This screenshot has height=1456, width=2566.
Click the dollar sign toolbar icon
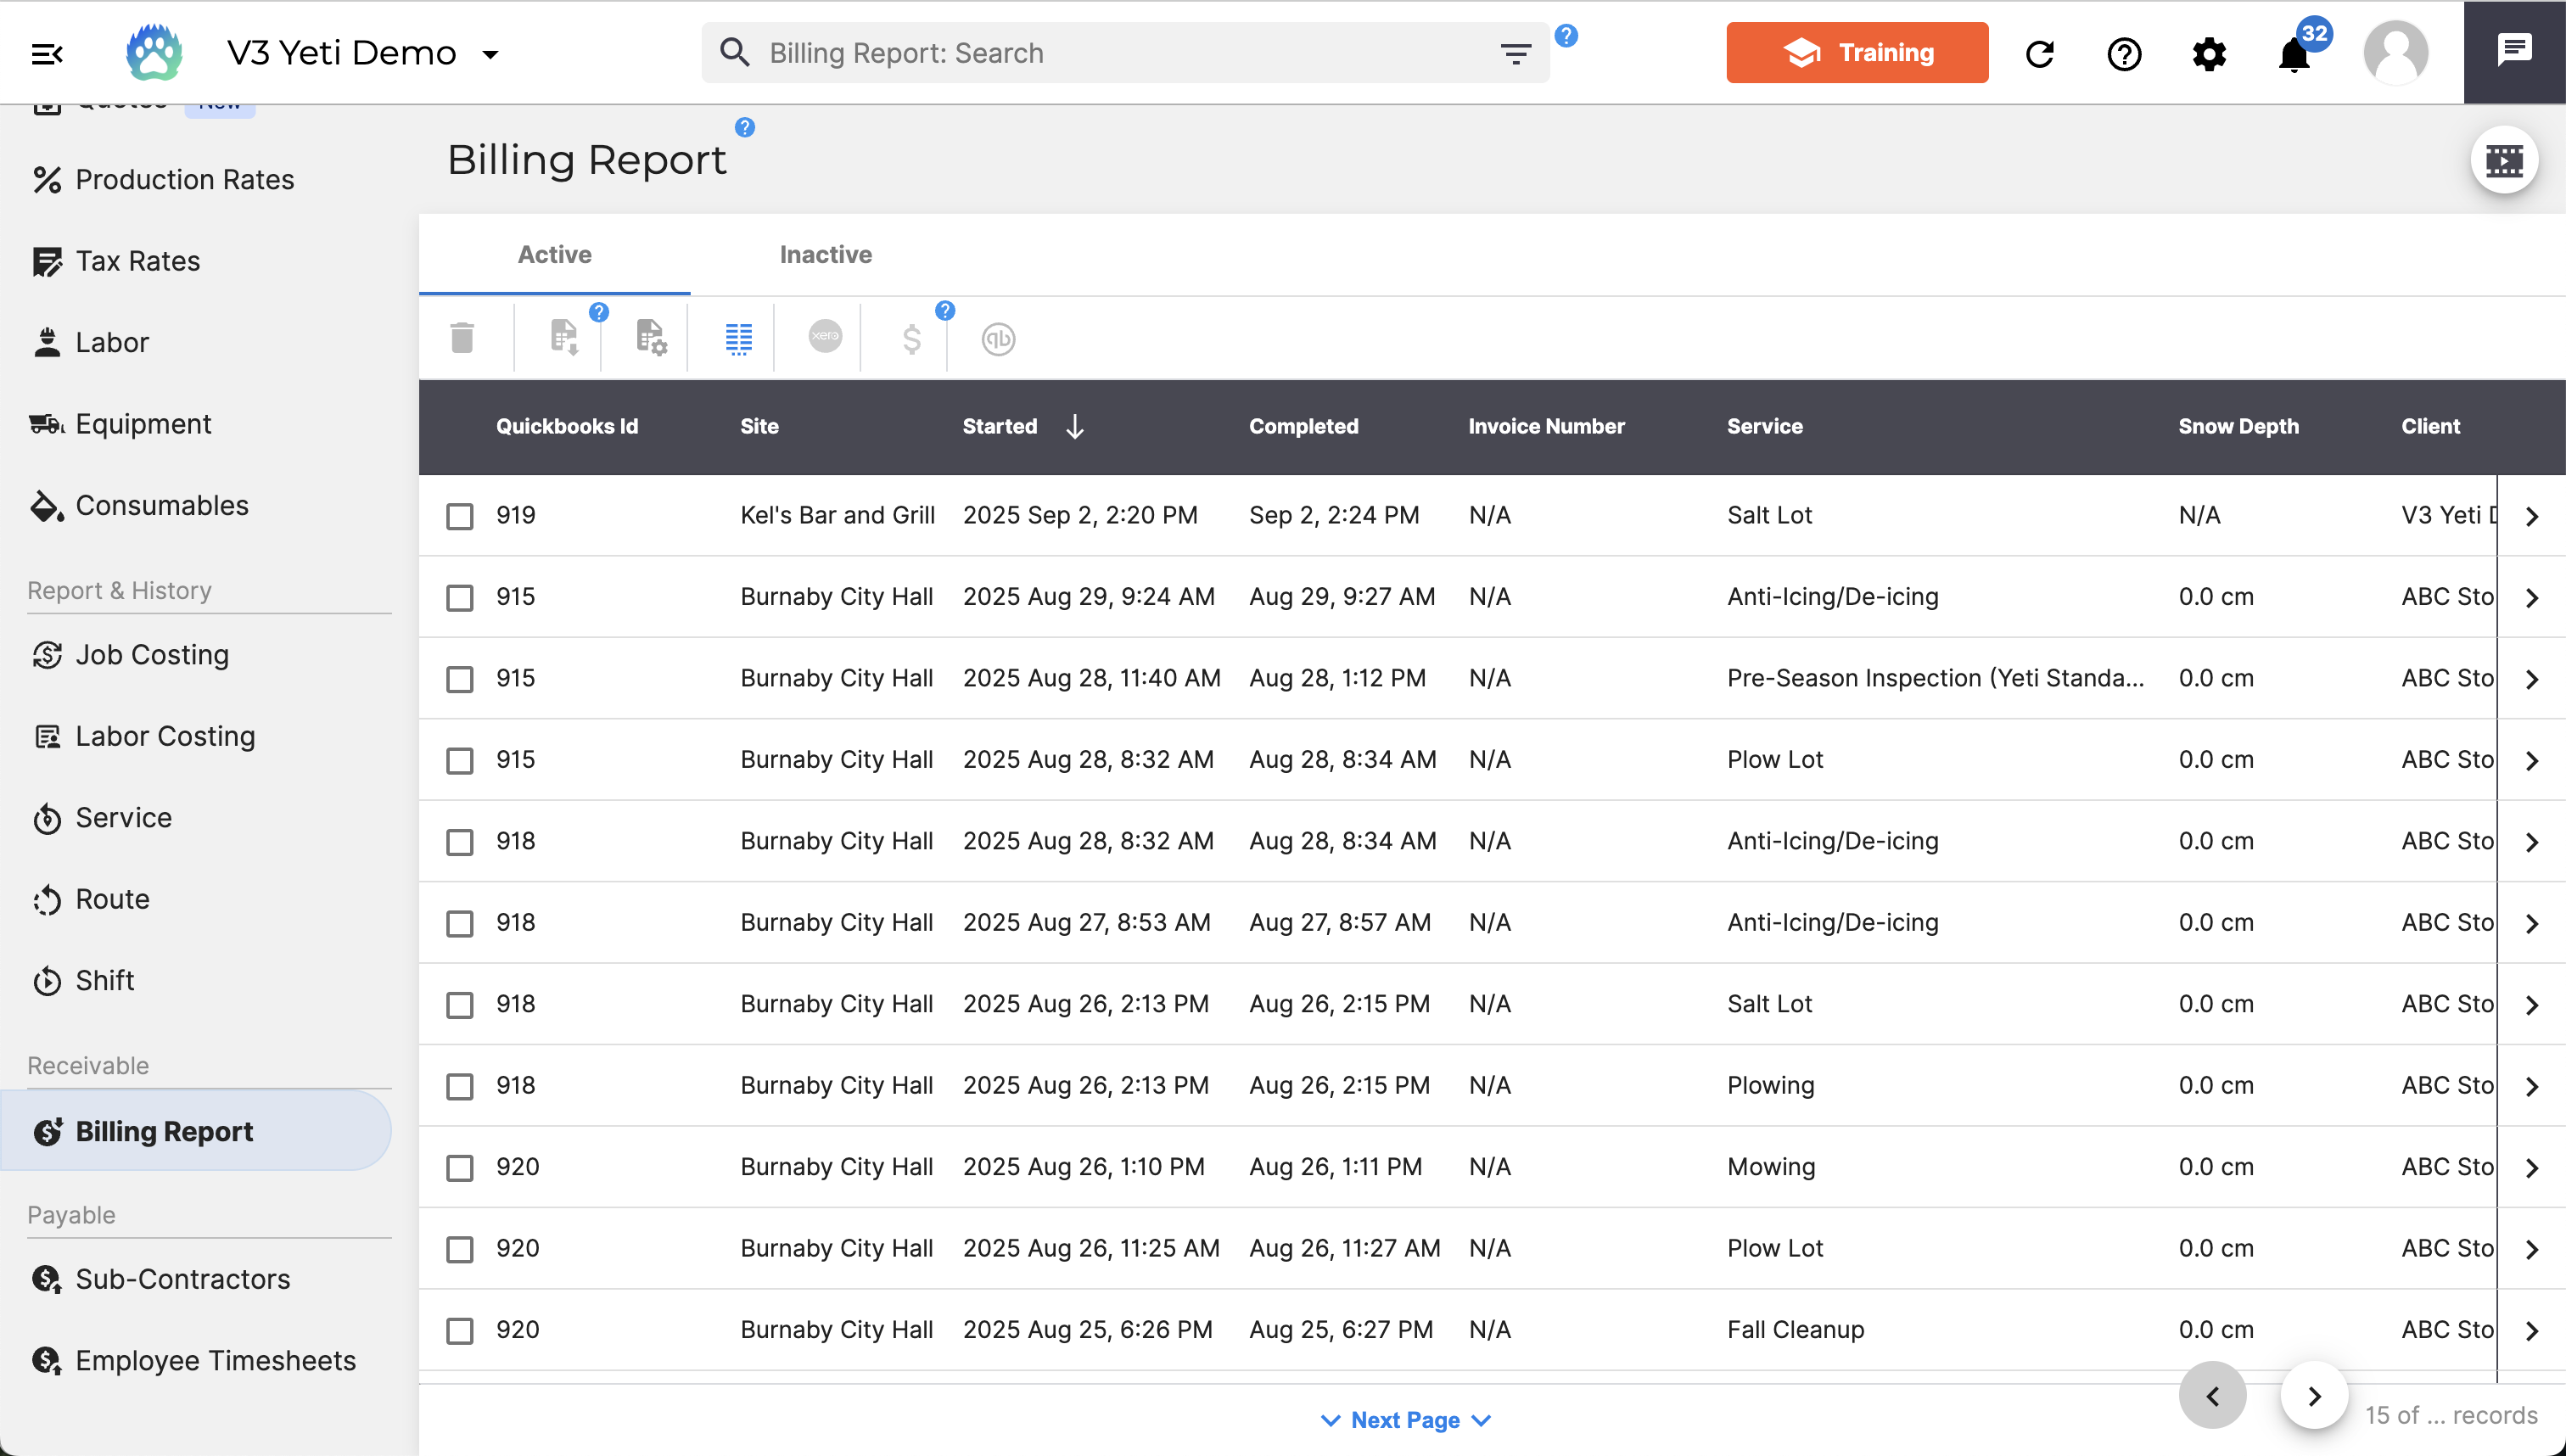911,339
